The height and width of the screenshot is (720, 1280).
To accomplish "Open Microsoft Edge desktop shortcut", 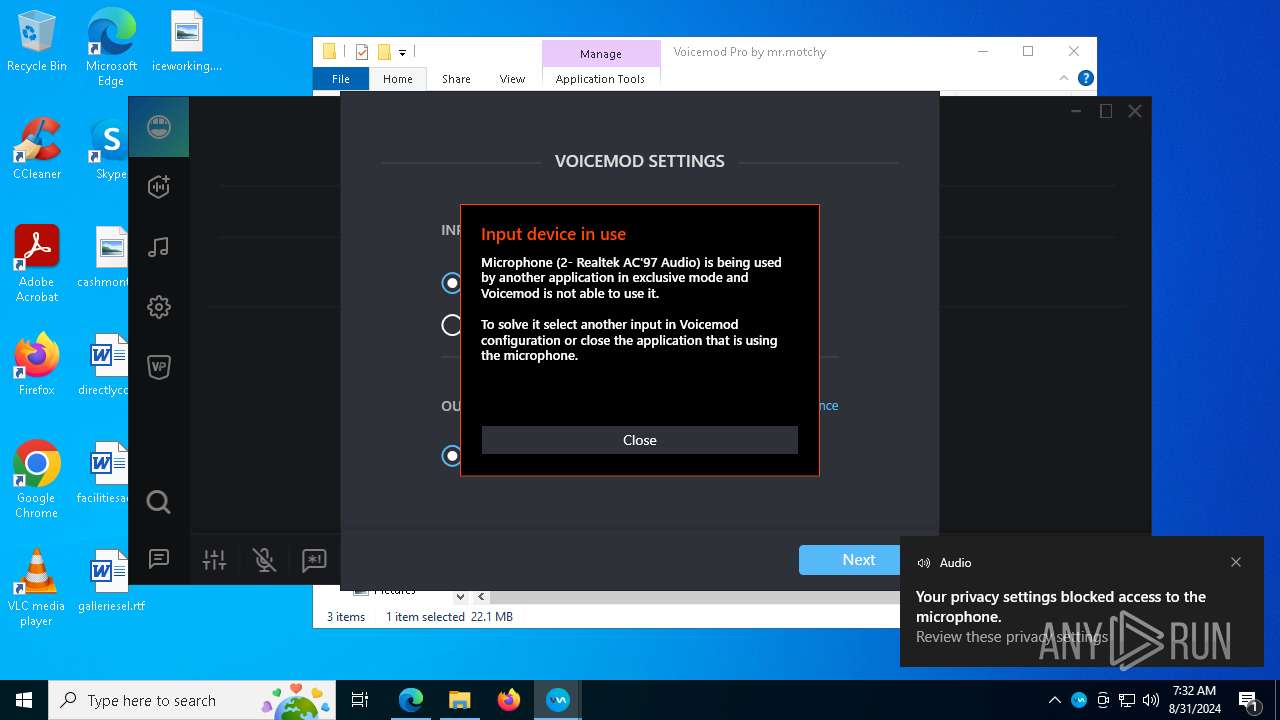I will pos(111,47).
